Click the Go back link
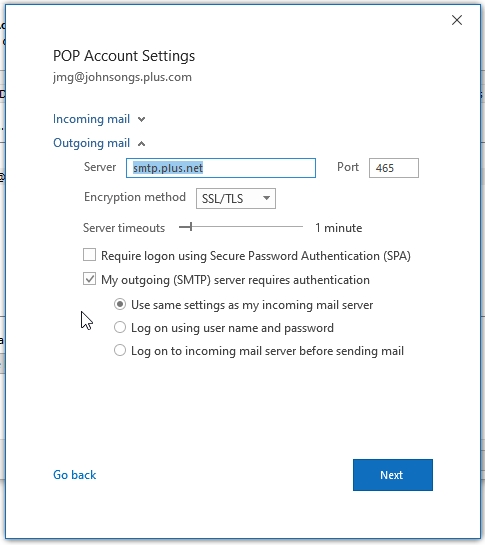The image size is (485, 545). tap(74, 475)
